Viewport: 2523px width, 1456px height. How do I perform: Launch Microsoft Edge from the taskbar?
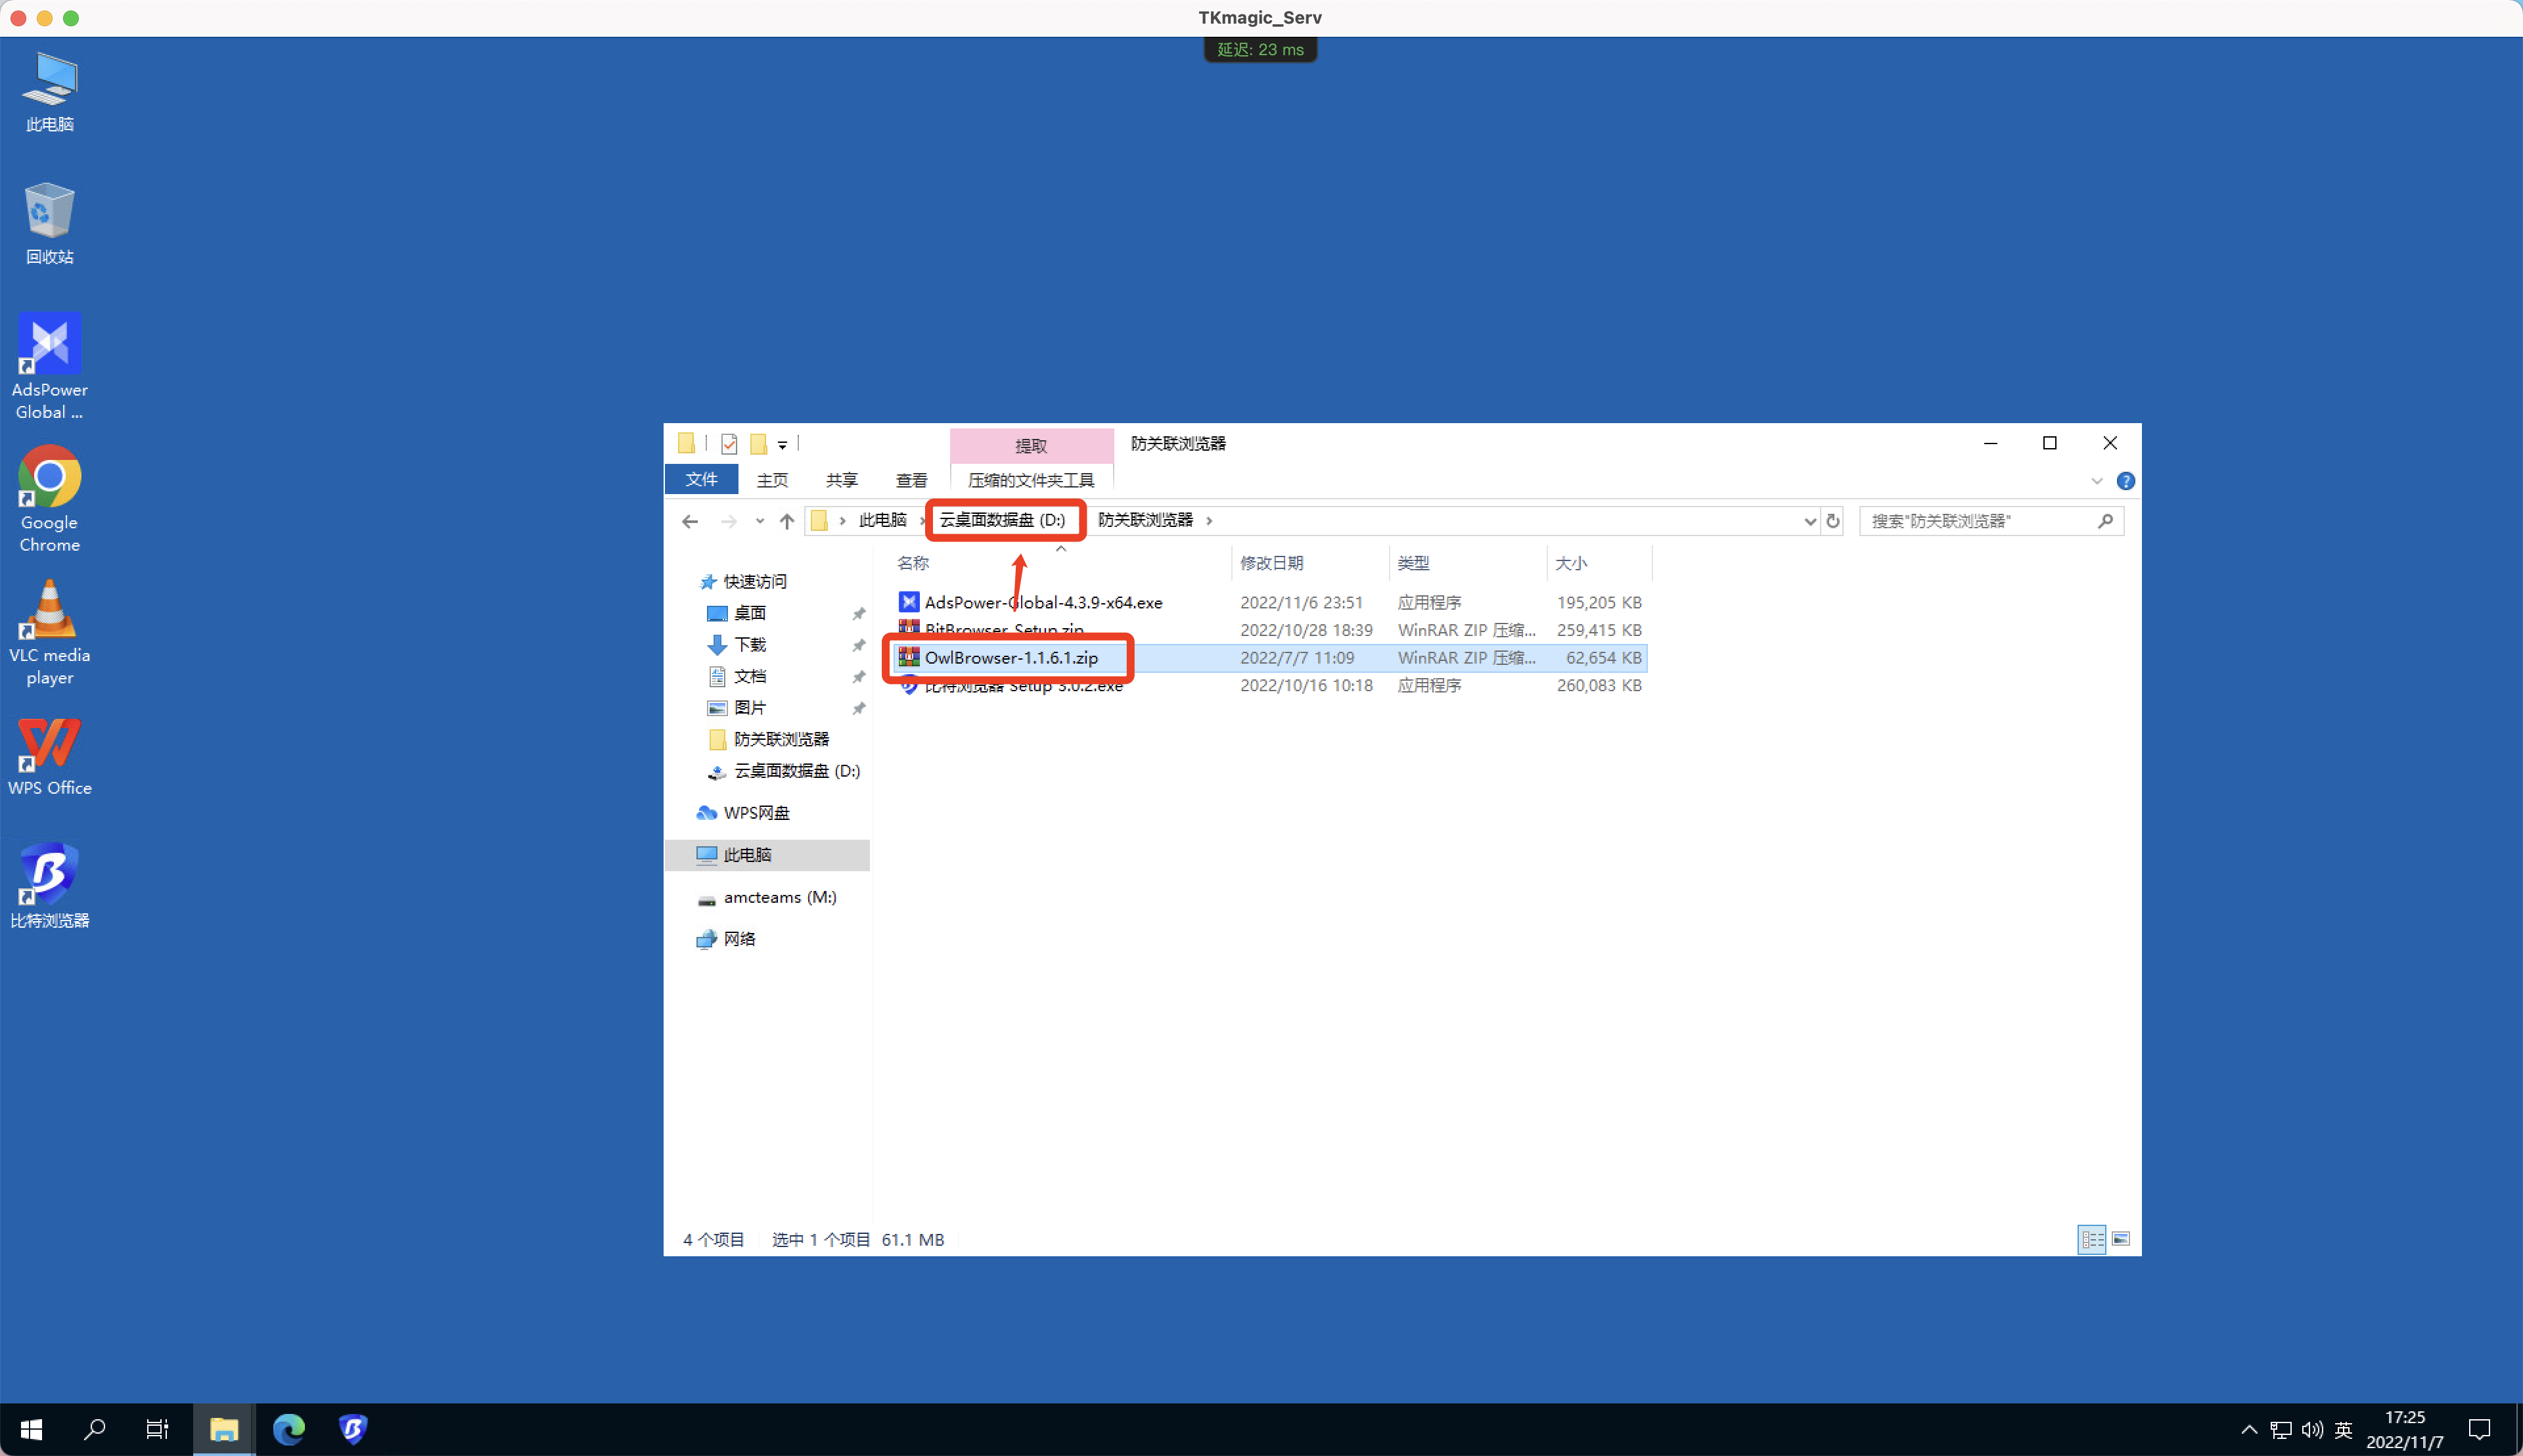(x=289, y=1429)
